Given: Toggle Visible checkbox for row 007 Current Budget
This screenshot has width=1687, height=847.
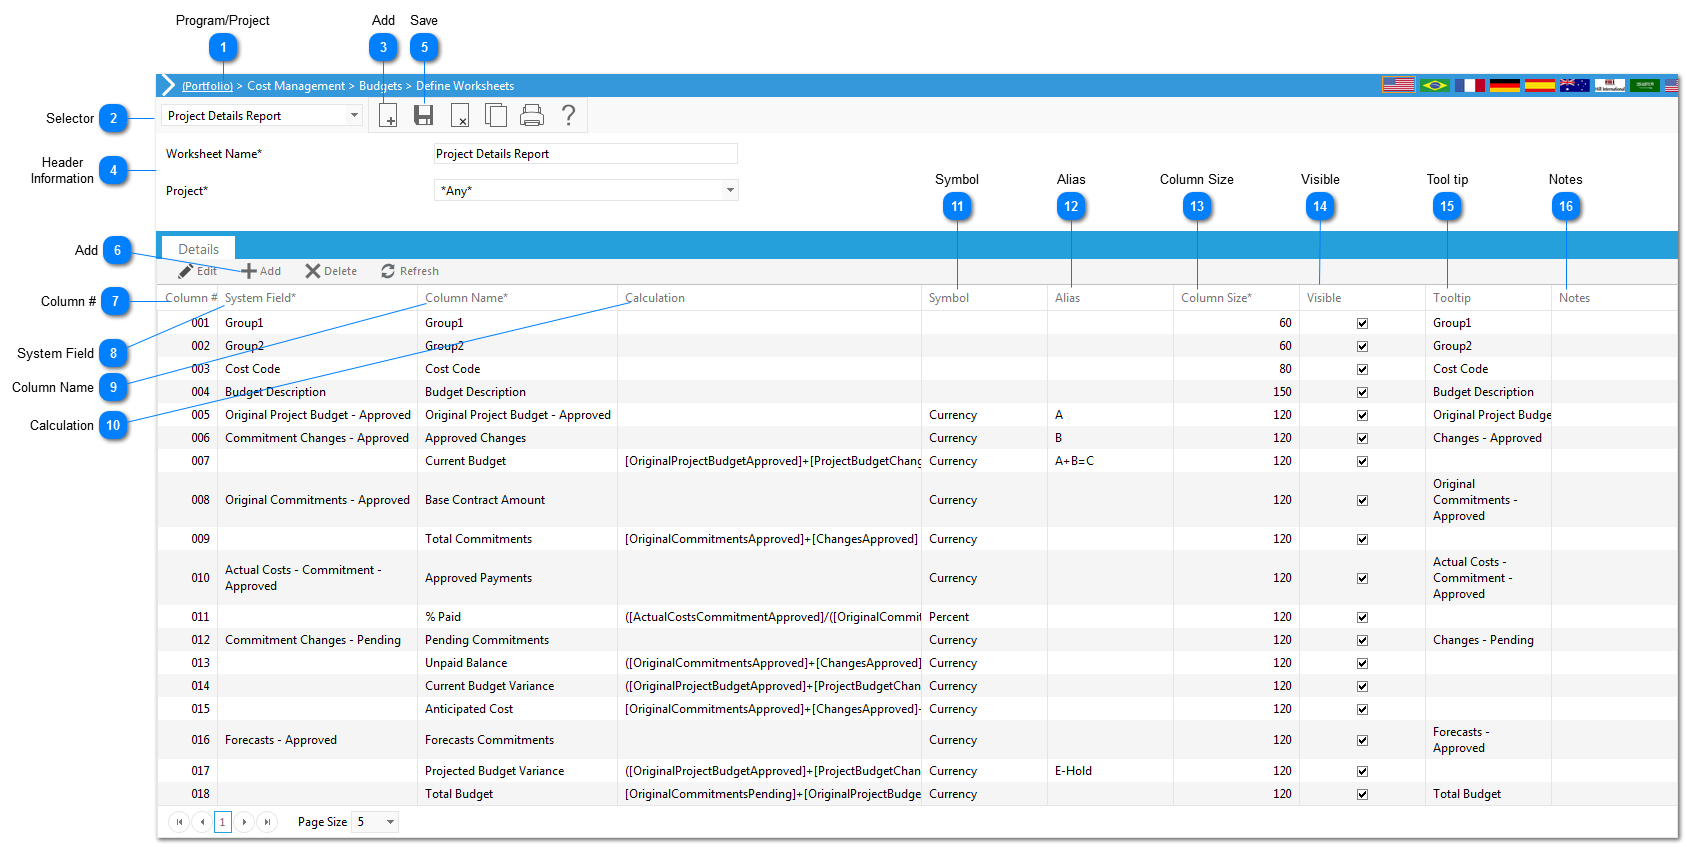Looking at the screenshot, I should pyautogui.click(x=1362, y=461).
